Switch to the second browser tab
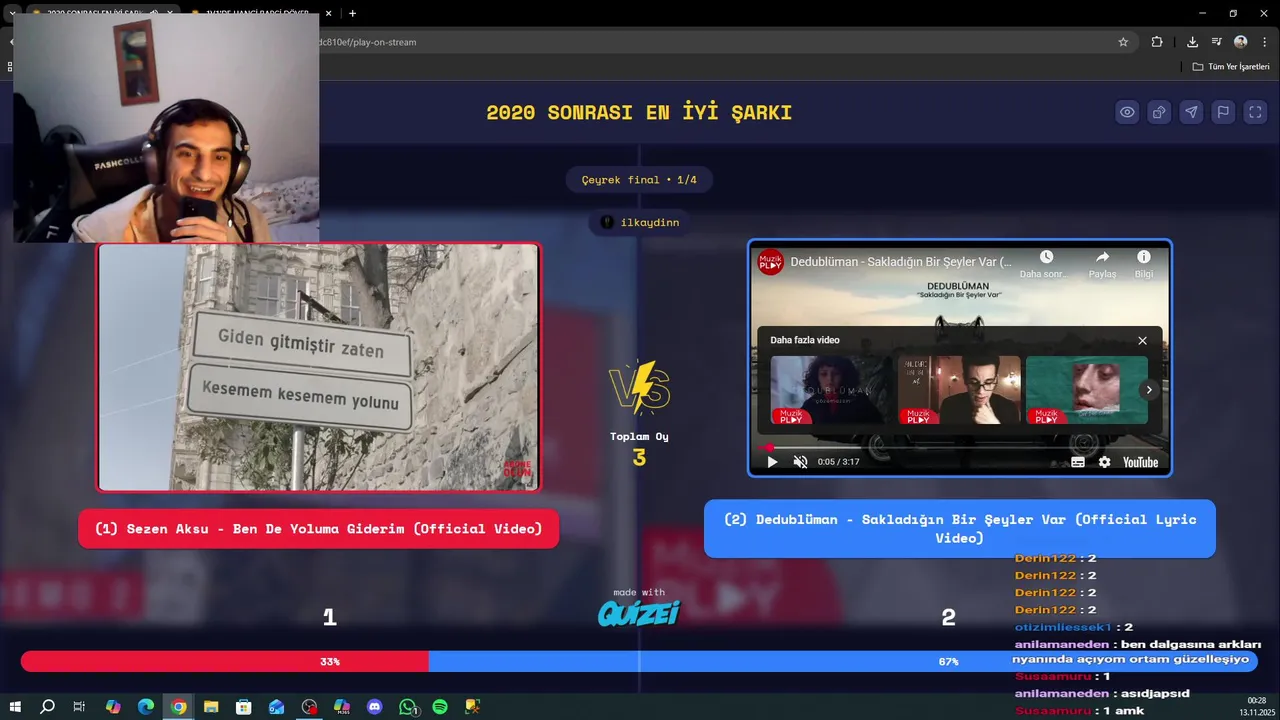 tap(258, 13)
